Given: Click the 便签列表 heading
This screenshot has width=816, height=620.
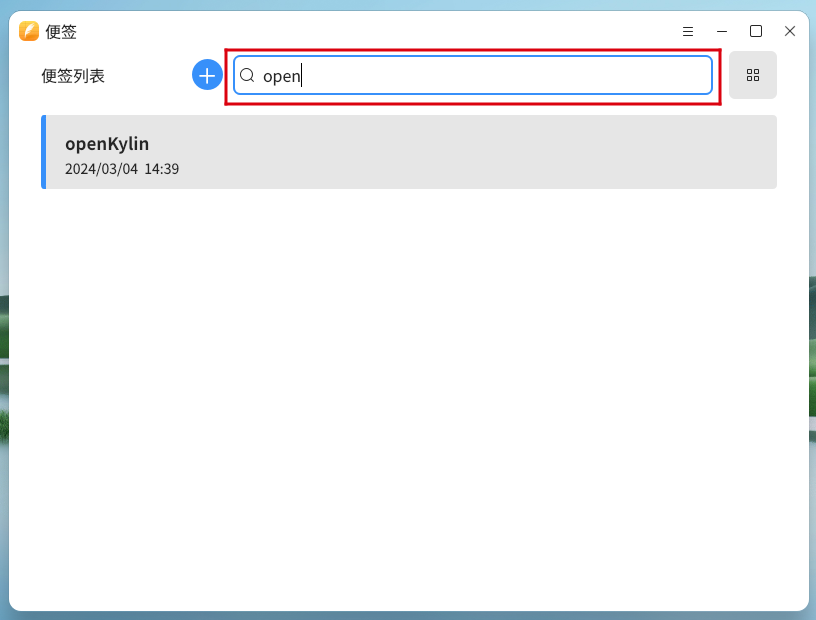Looking at the screenshot, I should 73,76.
